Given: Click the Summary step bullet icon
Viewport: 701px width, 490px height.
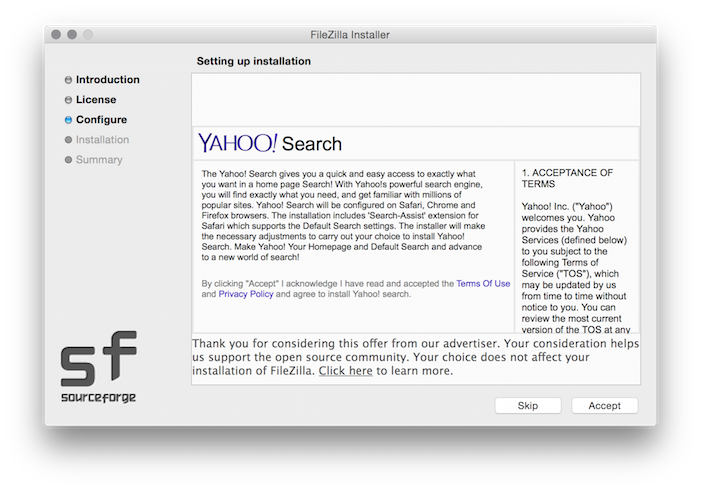Looking at the screenshot, I should click(x=68, y=160).
